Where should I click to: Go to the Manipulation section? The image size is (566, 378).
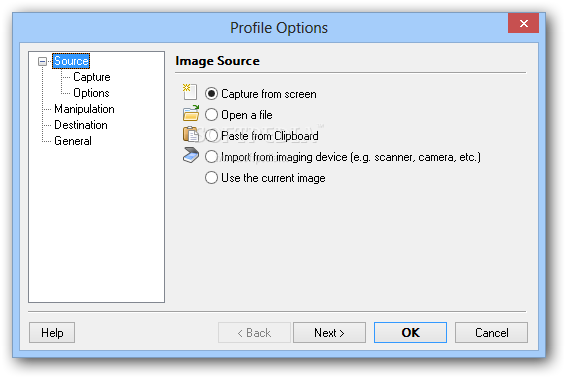pyautogui.click(x=84, y=109)
